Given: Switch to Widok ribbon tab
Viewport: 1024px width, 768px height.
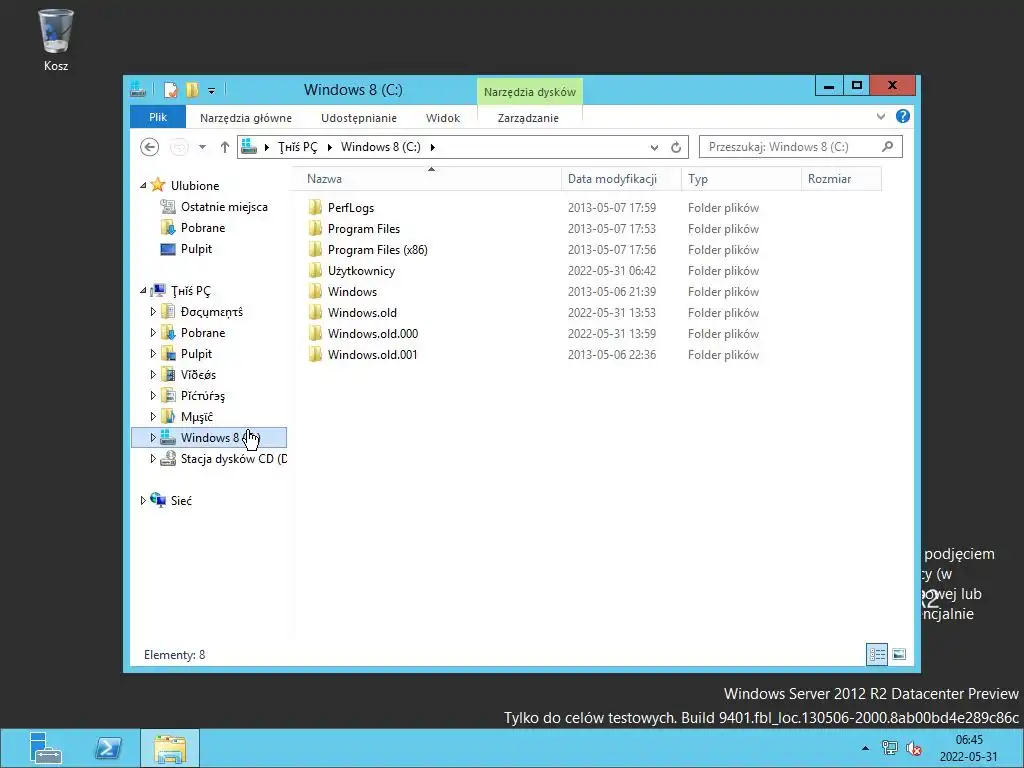Looking at the screenshot, I should (x=443, y=118).
